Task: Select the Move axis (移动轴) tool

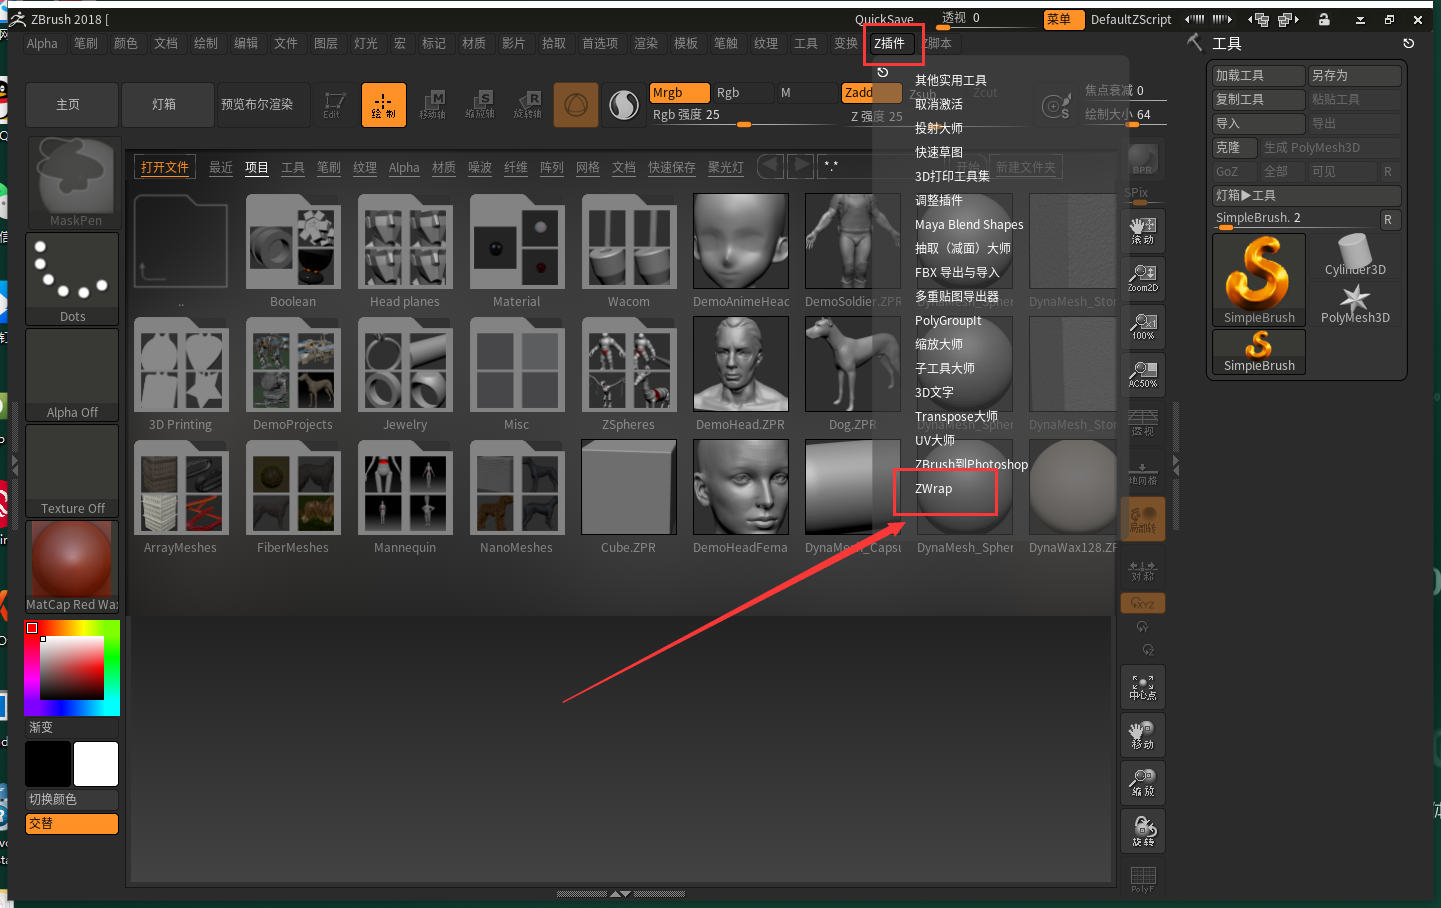Action: [x=433, y=104]
